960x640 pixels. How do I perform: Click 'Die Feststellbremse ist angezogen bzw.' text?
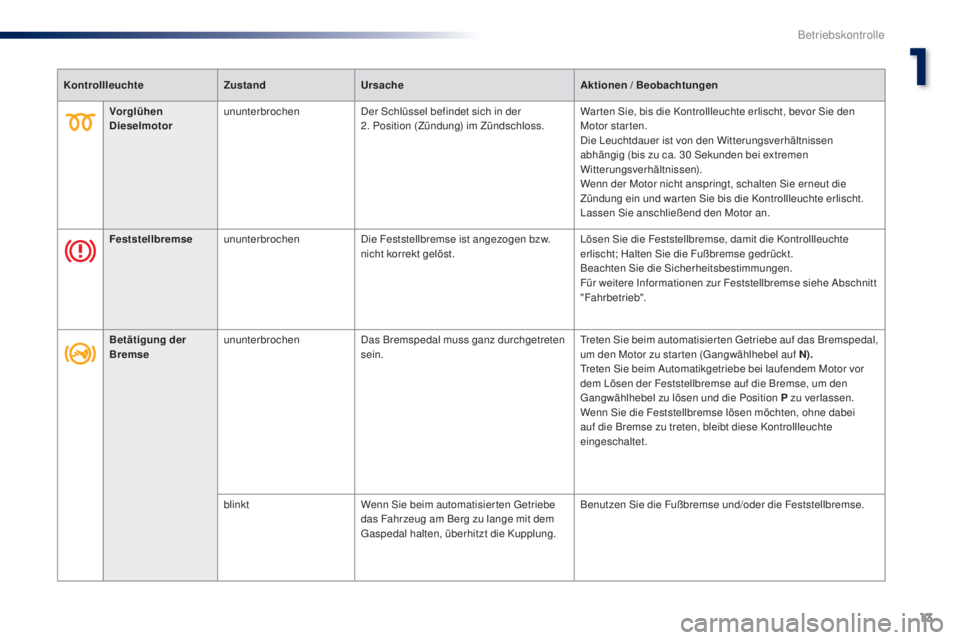tap(456, 239)
